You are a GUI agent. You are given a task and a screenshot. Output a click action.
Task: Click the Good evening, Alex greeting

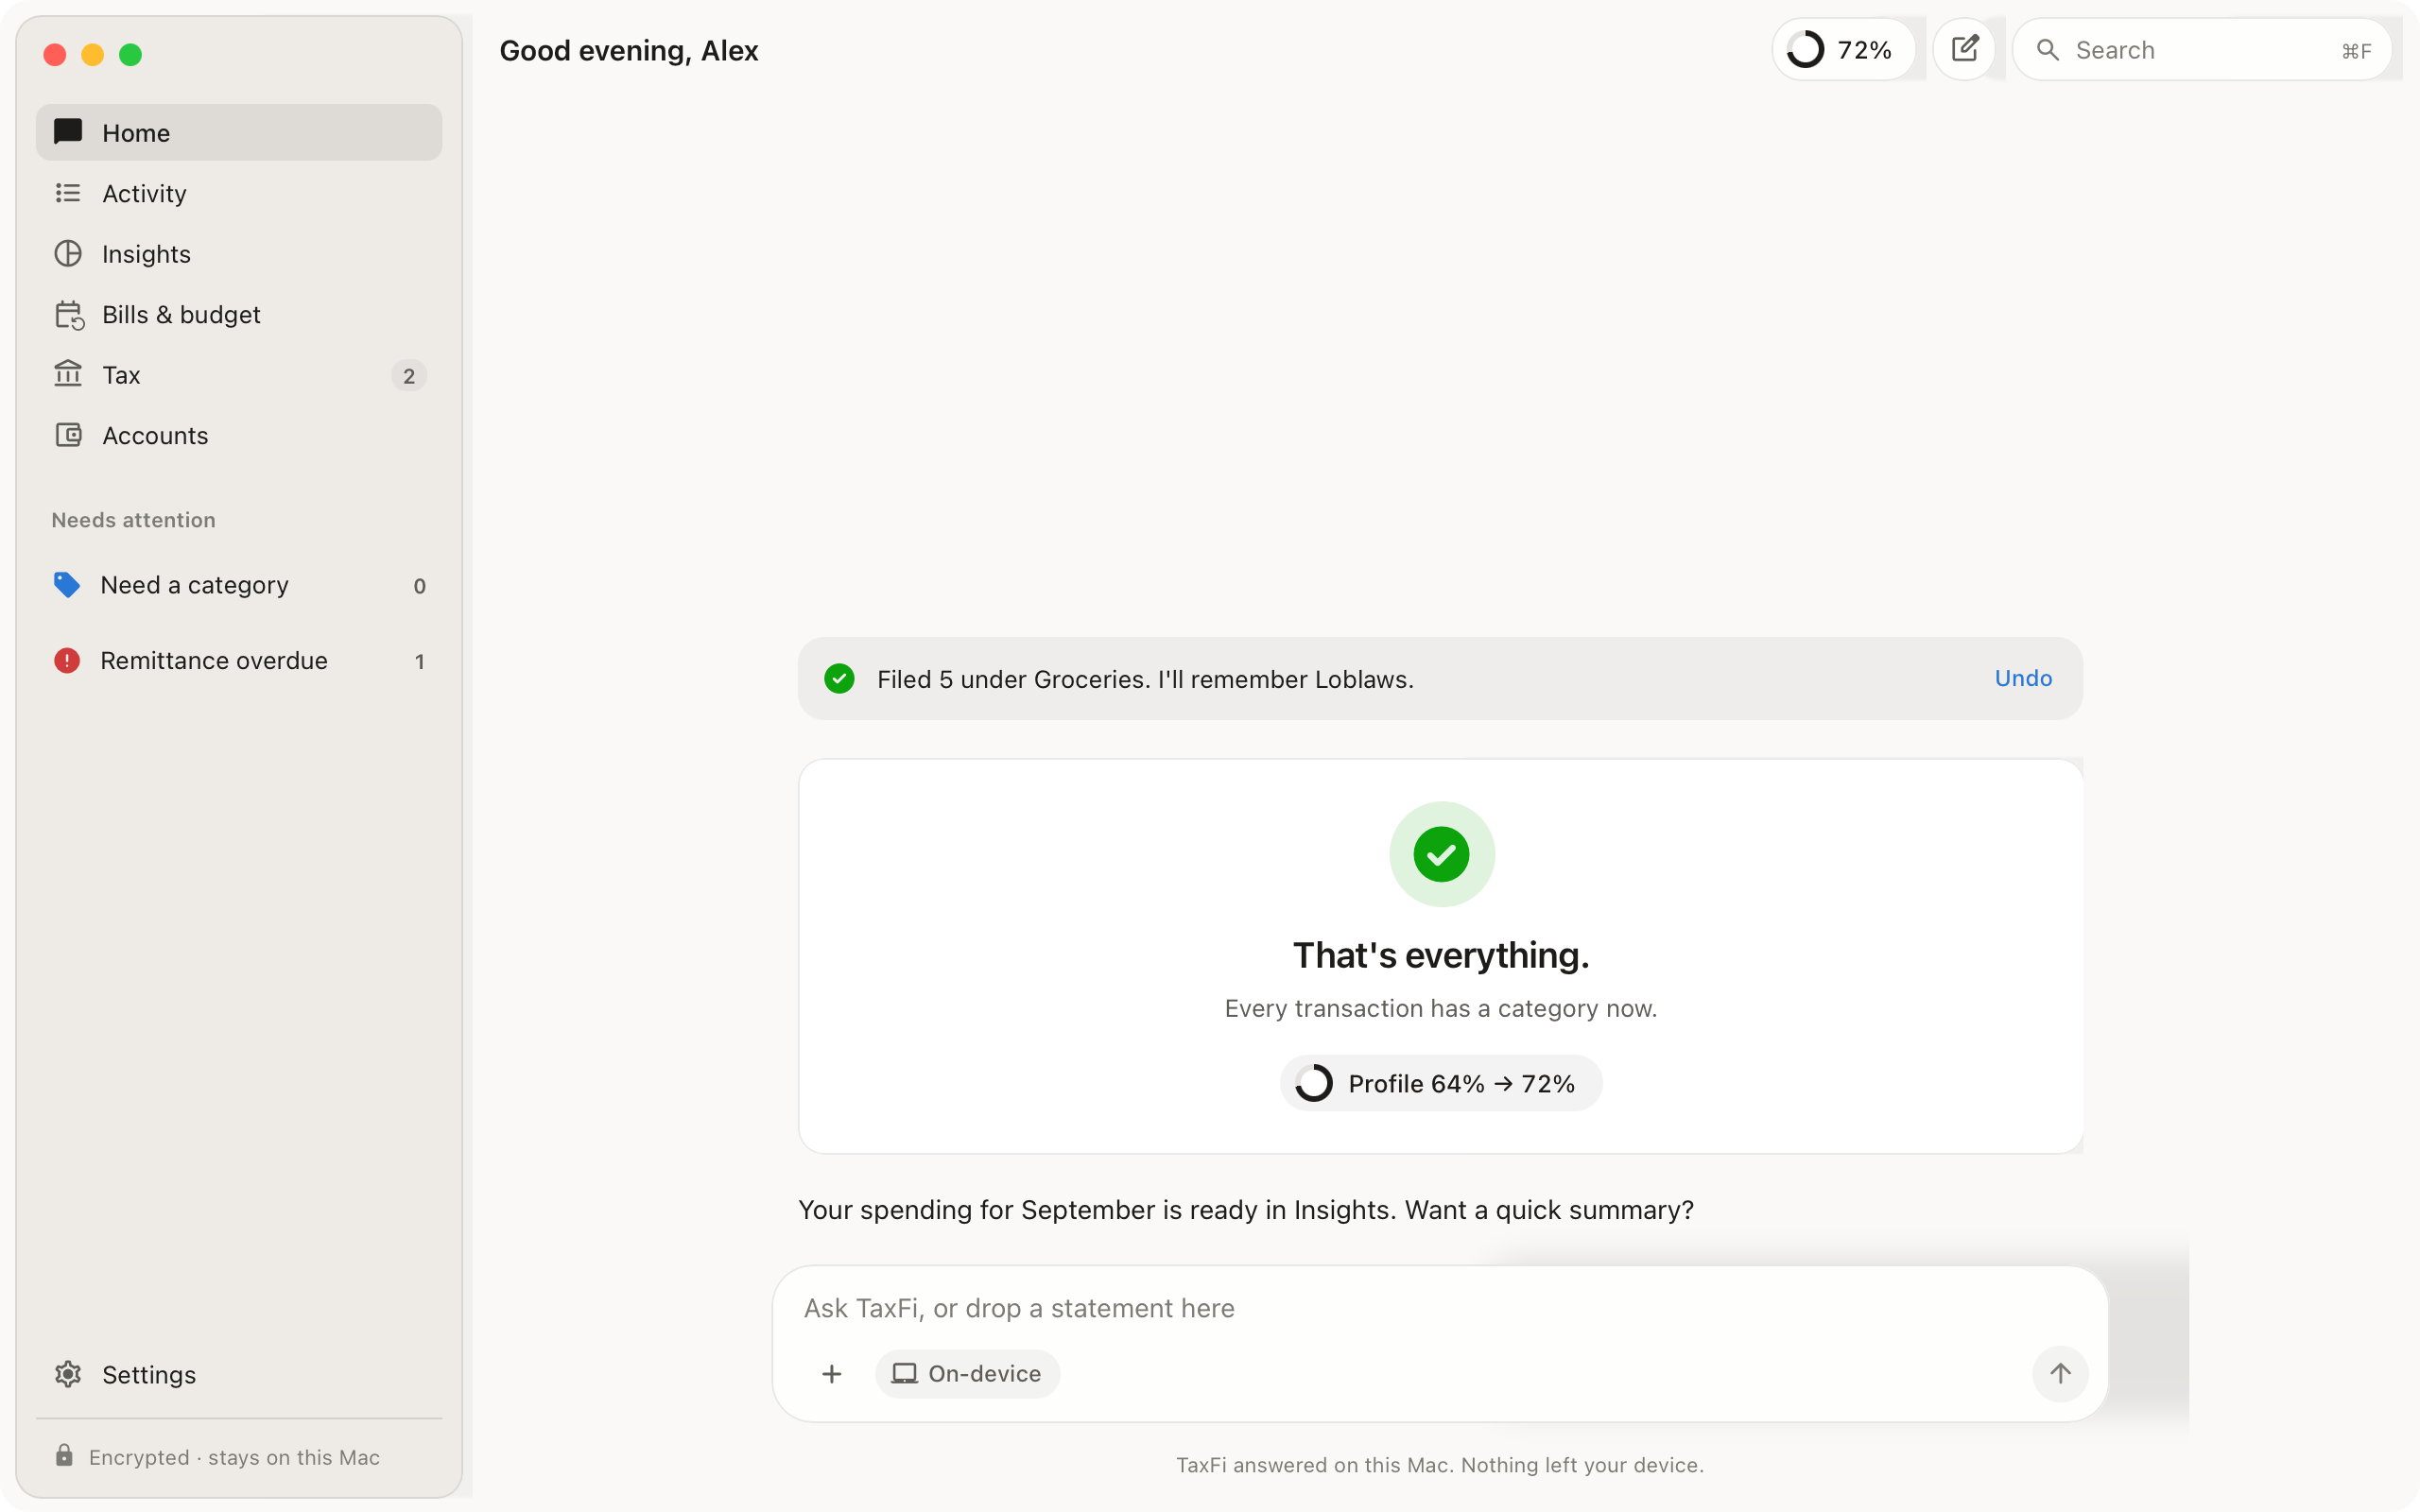629,51
